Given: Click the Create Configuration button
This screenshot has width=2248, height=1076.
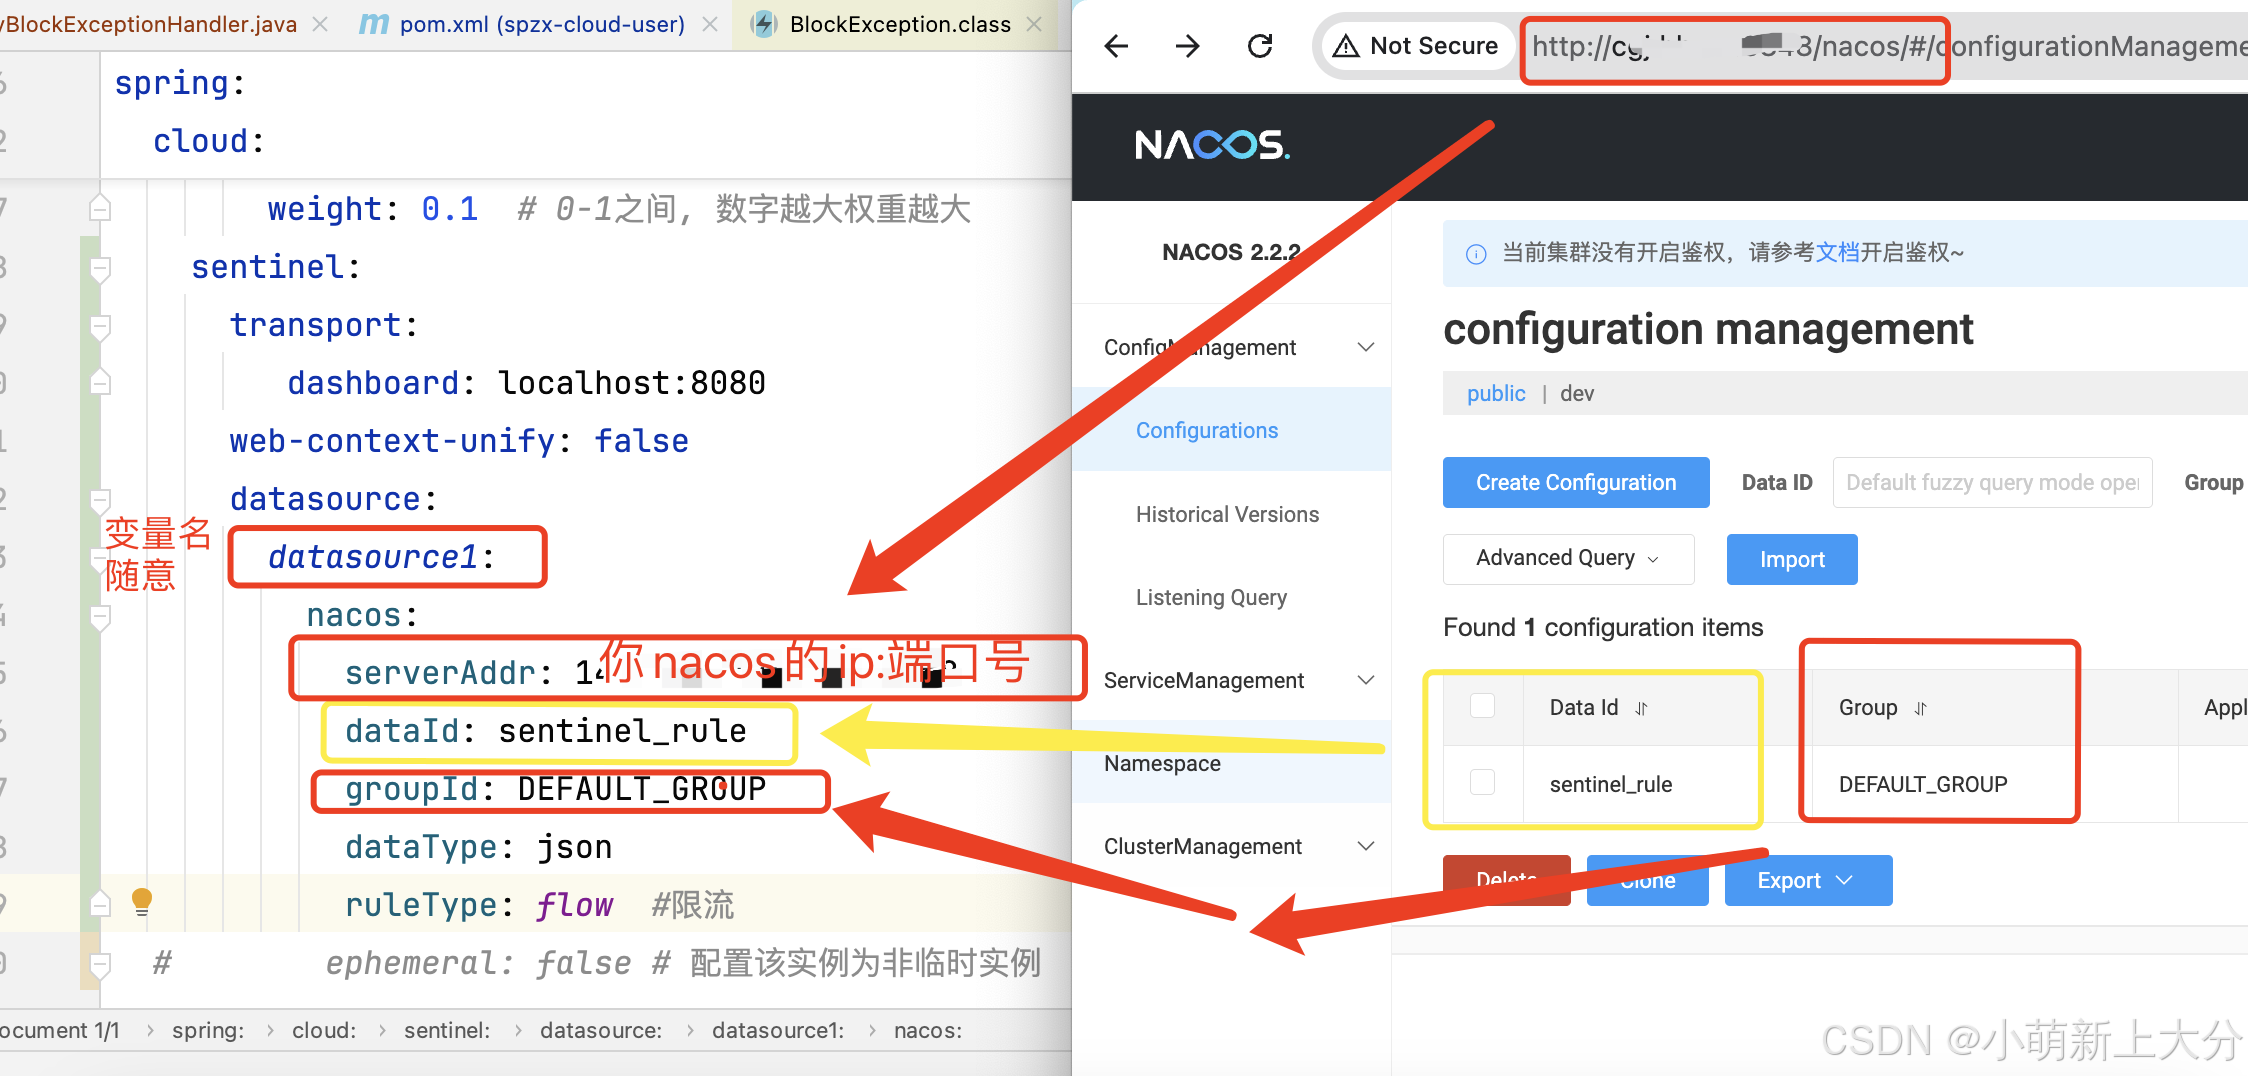Looking at the screenshot, I should click(x=1576, y=482).
